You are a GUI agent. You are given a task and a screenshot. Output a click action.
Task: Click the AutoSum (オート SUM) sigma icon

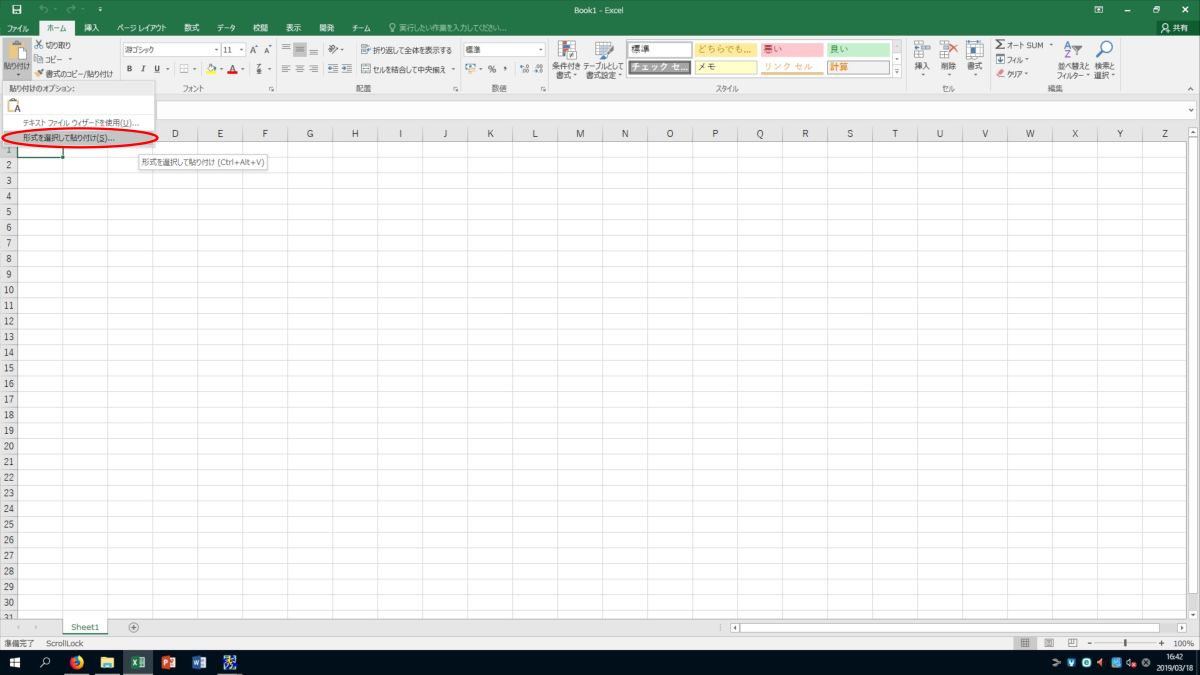(1000, 45)
